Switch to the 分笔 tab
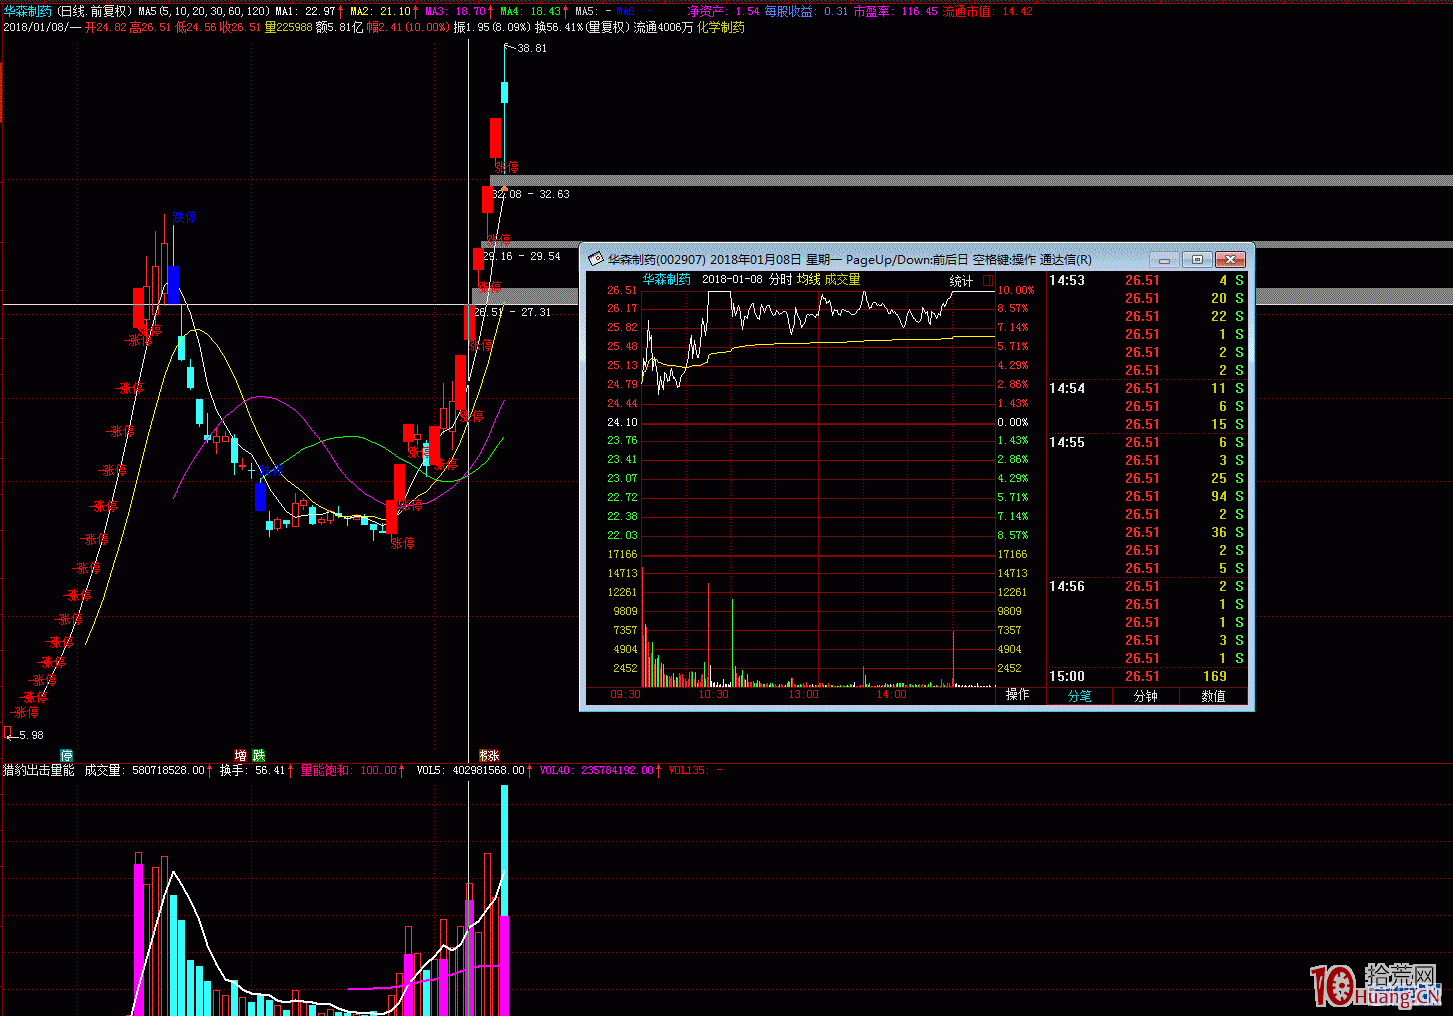Screen dimensions: 1453x1016 (1079, 696)
